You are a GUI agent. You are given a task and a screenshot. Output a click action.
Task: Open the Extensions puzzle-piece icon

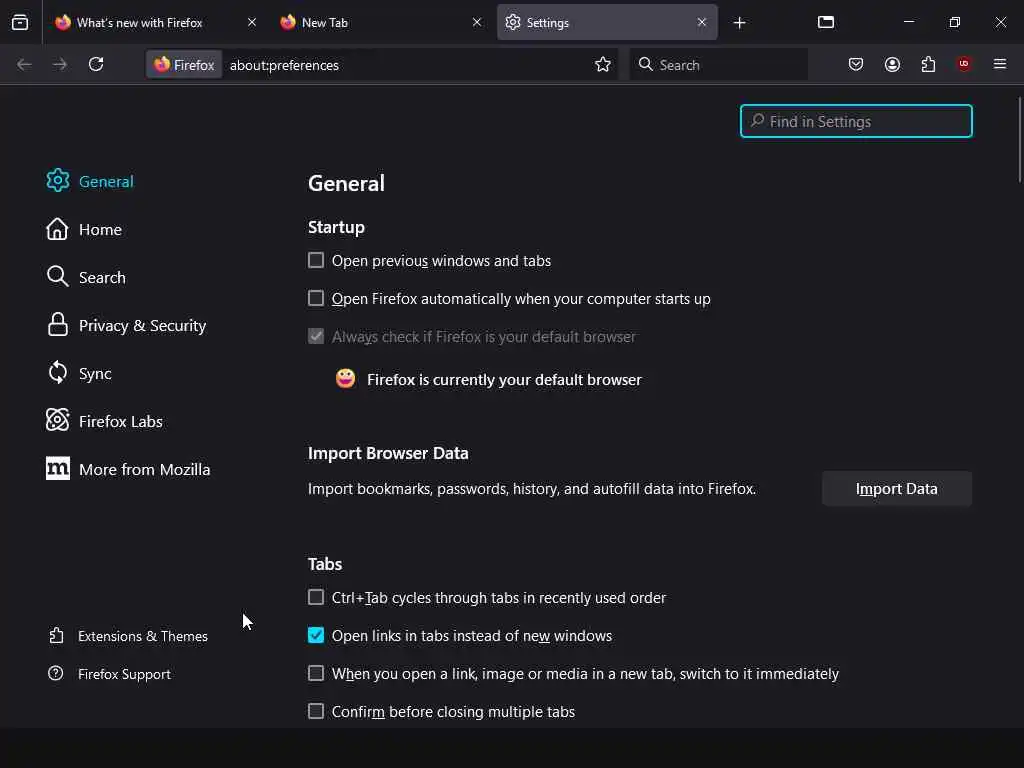[928, 64]
